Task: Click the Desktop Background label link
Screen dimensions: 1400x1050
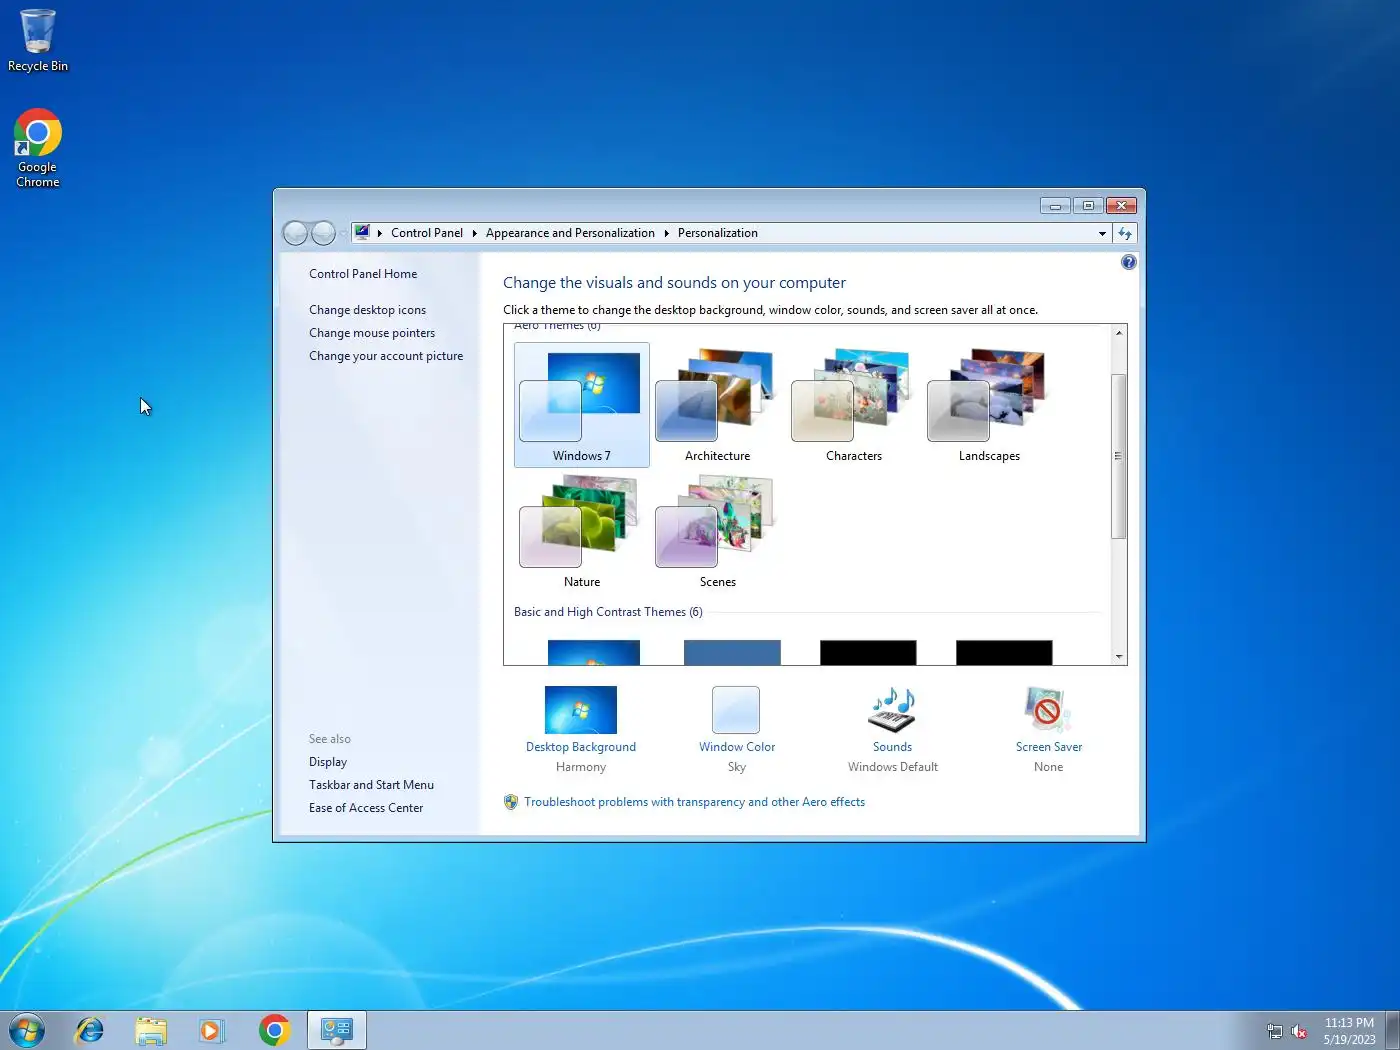Action: coord(581,747)
